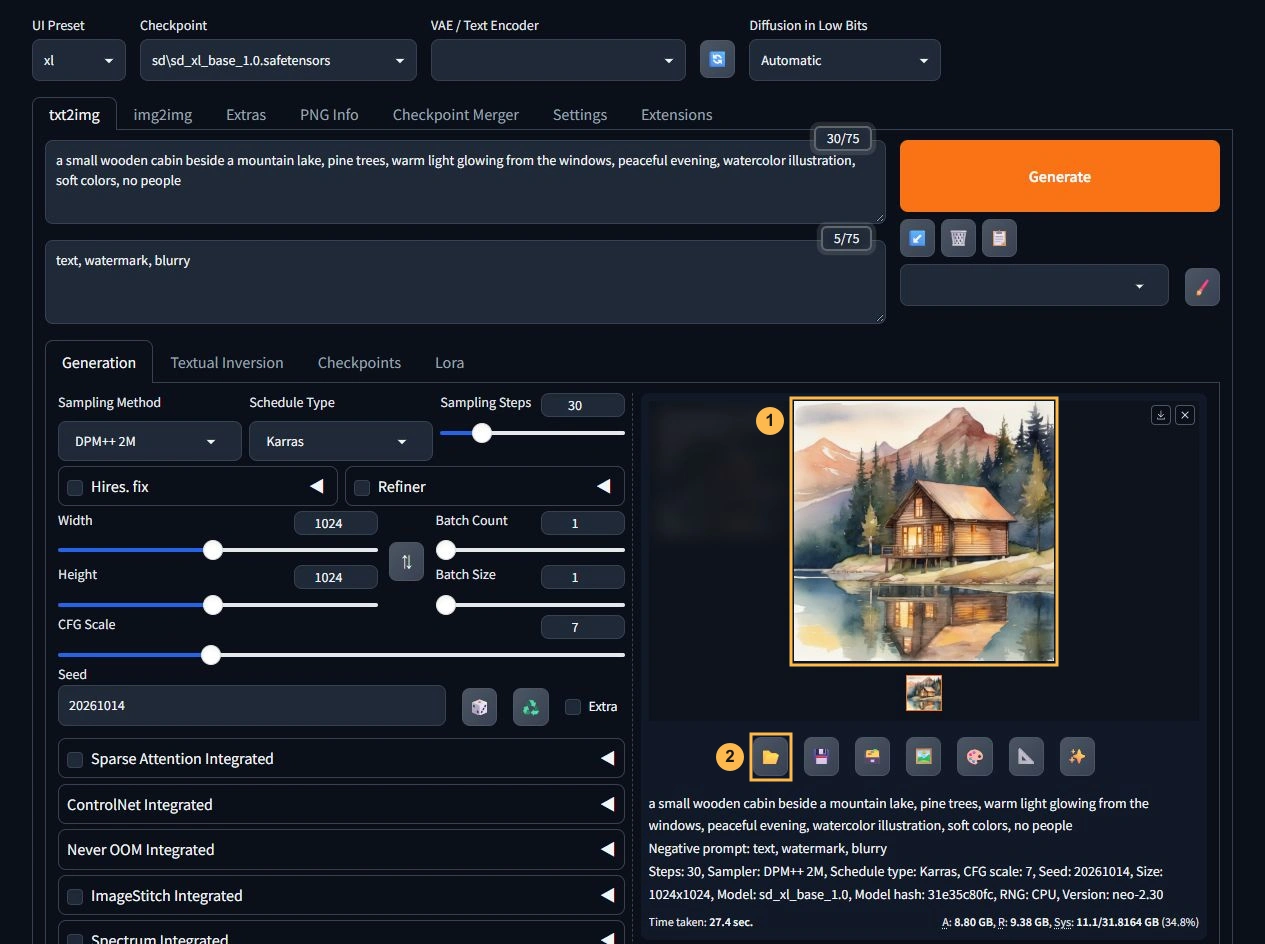Refresh the VAE list with blue refresh icon

[x=717, y=60]
